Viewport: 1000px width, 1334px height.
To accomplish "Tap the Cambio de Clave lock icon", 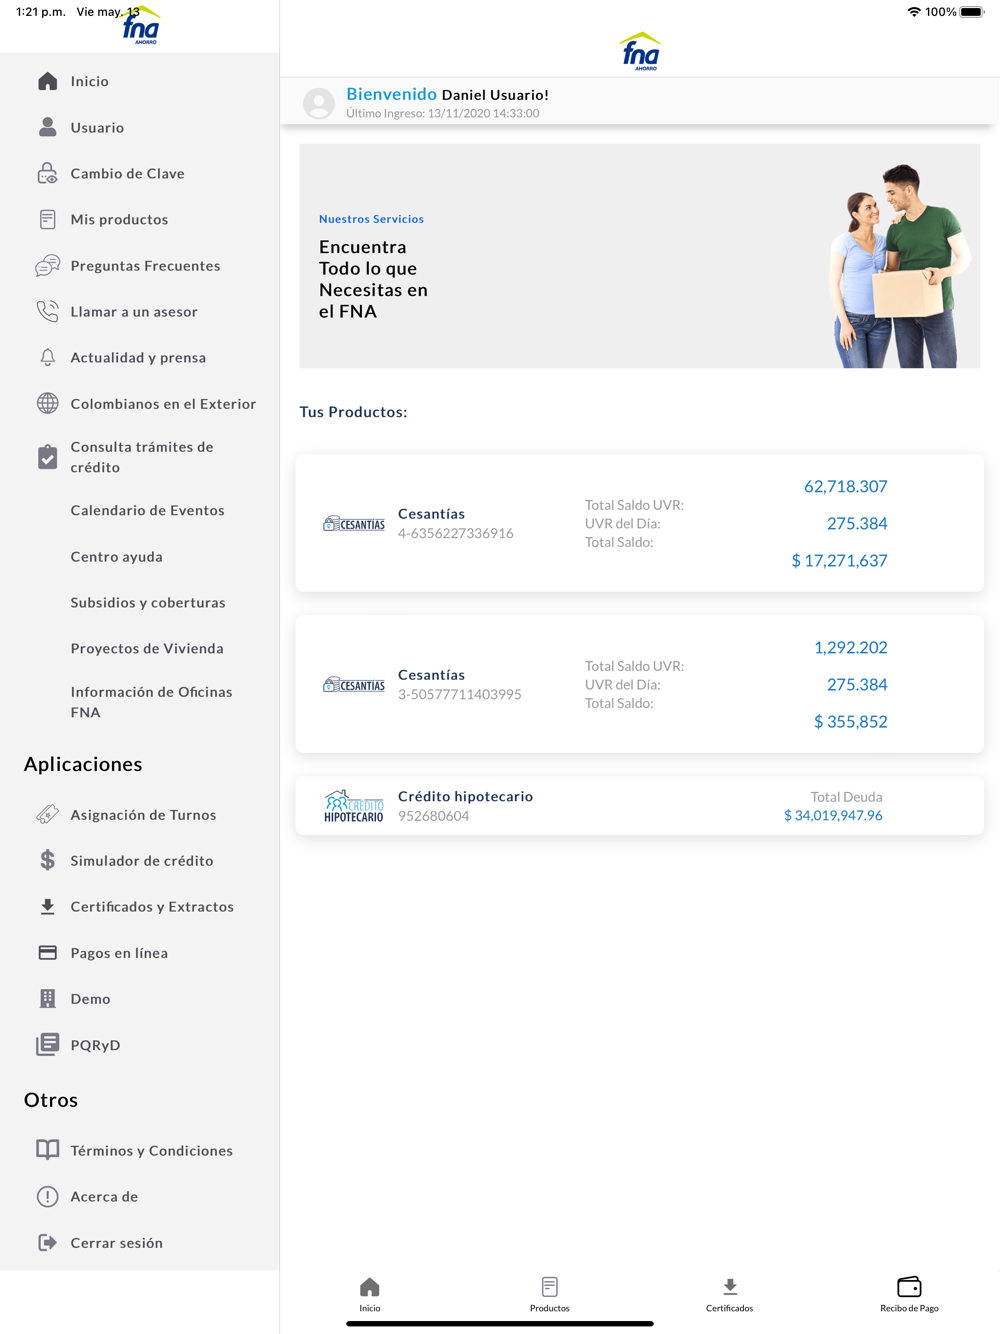I will pyautogui.click(x=47, y=173).
